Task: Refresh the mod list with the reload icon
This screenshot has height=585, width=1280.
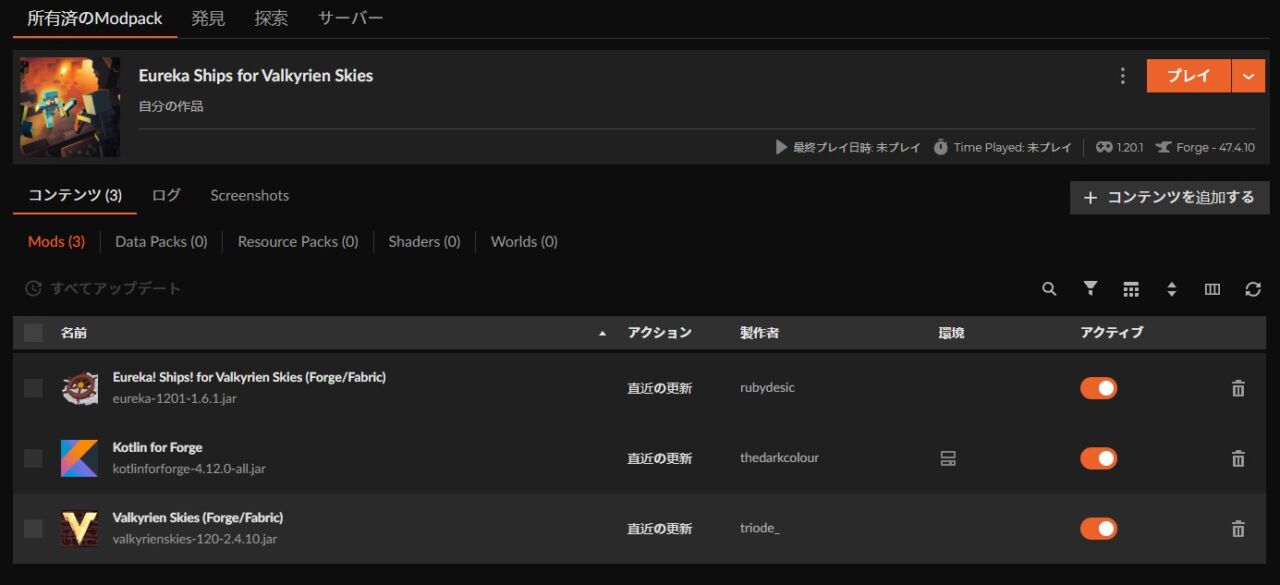Action: (x=1252, y=288)
